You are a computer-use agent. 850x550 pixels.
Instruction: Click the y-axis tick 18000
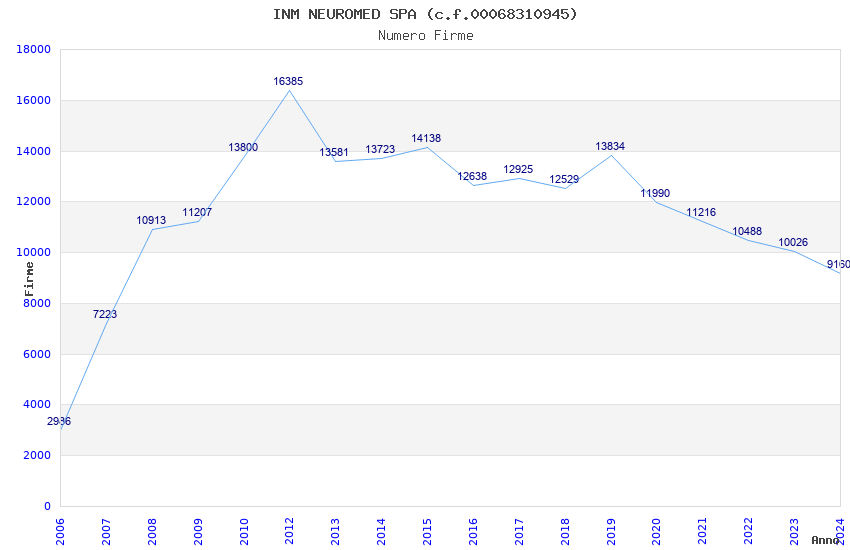(34, 49)
